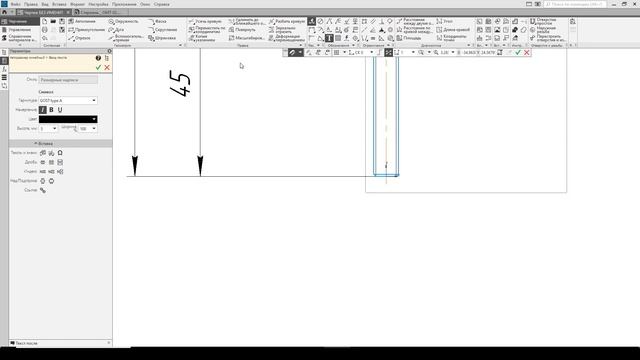Open the Вставка menu
The height and width of the screenshot is (360, 640).
tap(59, 4)
